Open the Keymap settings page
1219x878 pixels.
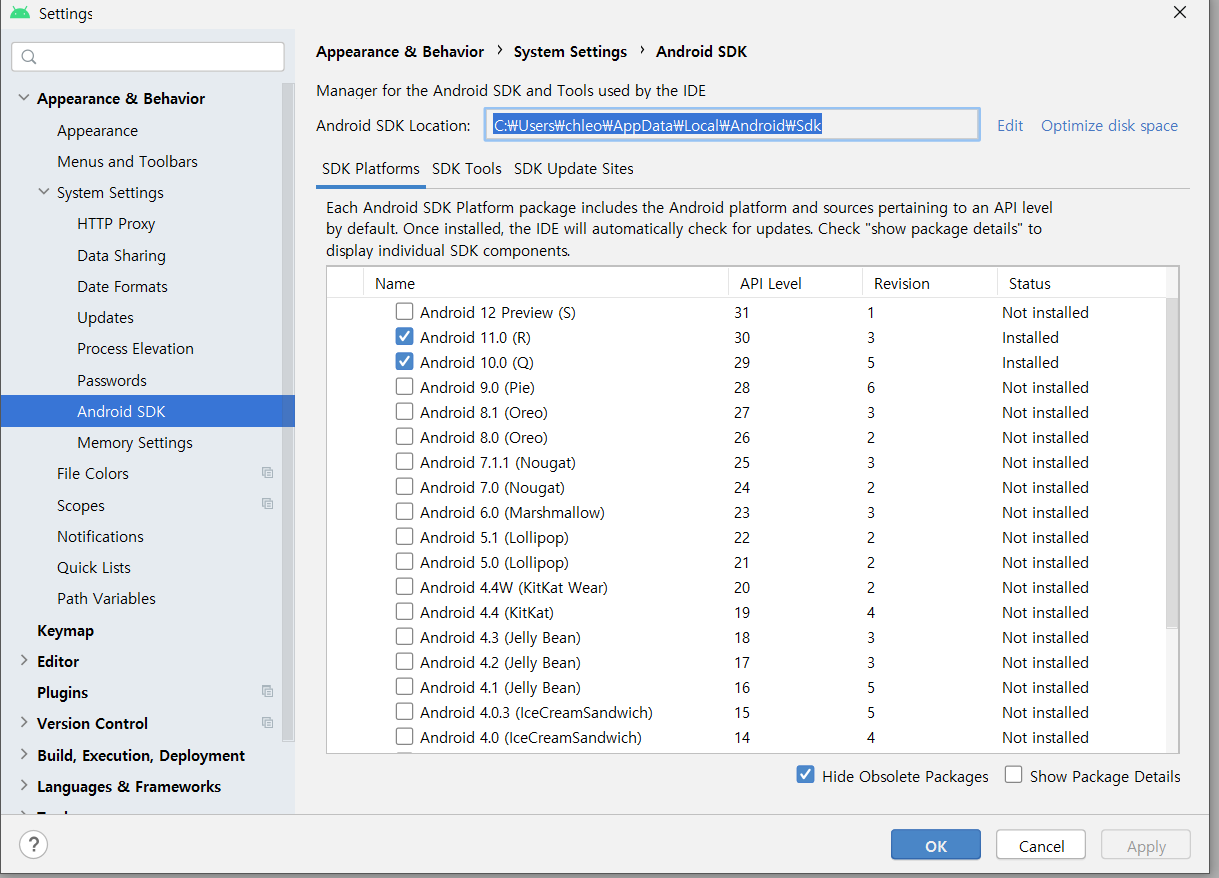65,630
